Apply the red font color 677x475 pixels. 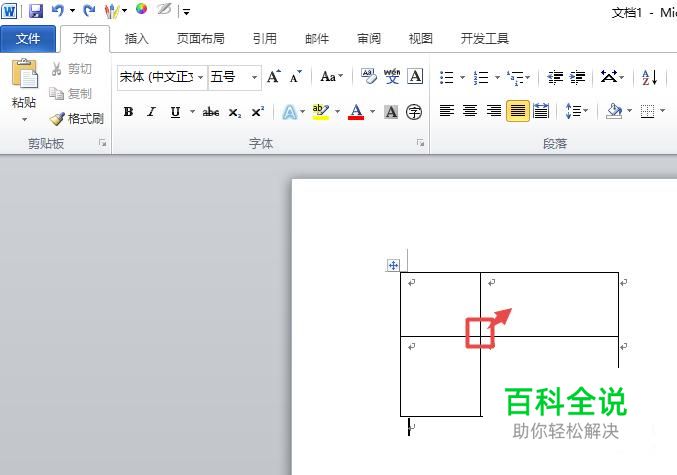click(x=356, y=112)
